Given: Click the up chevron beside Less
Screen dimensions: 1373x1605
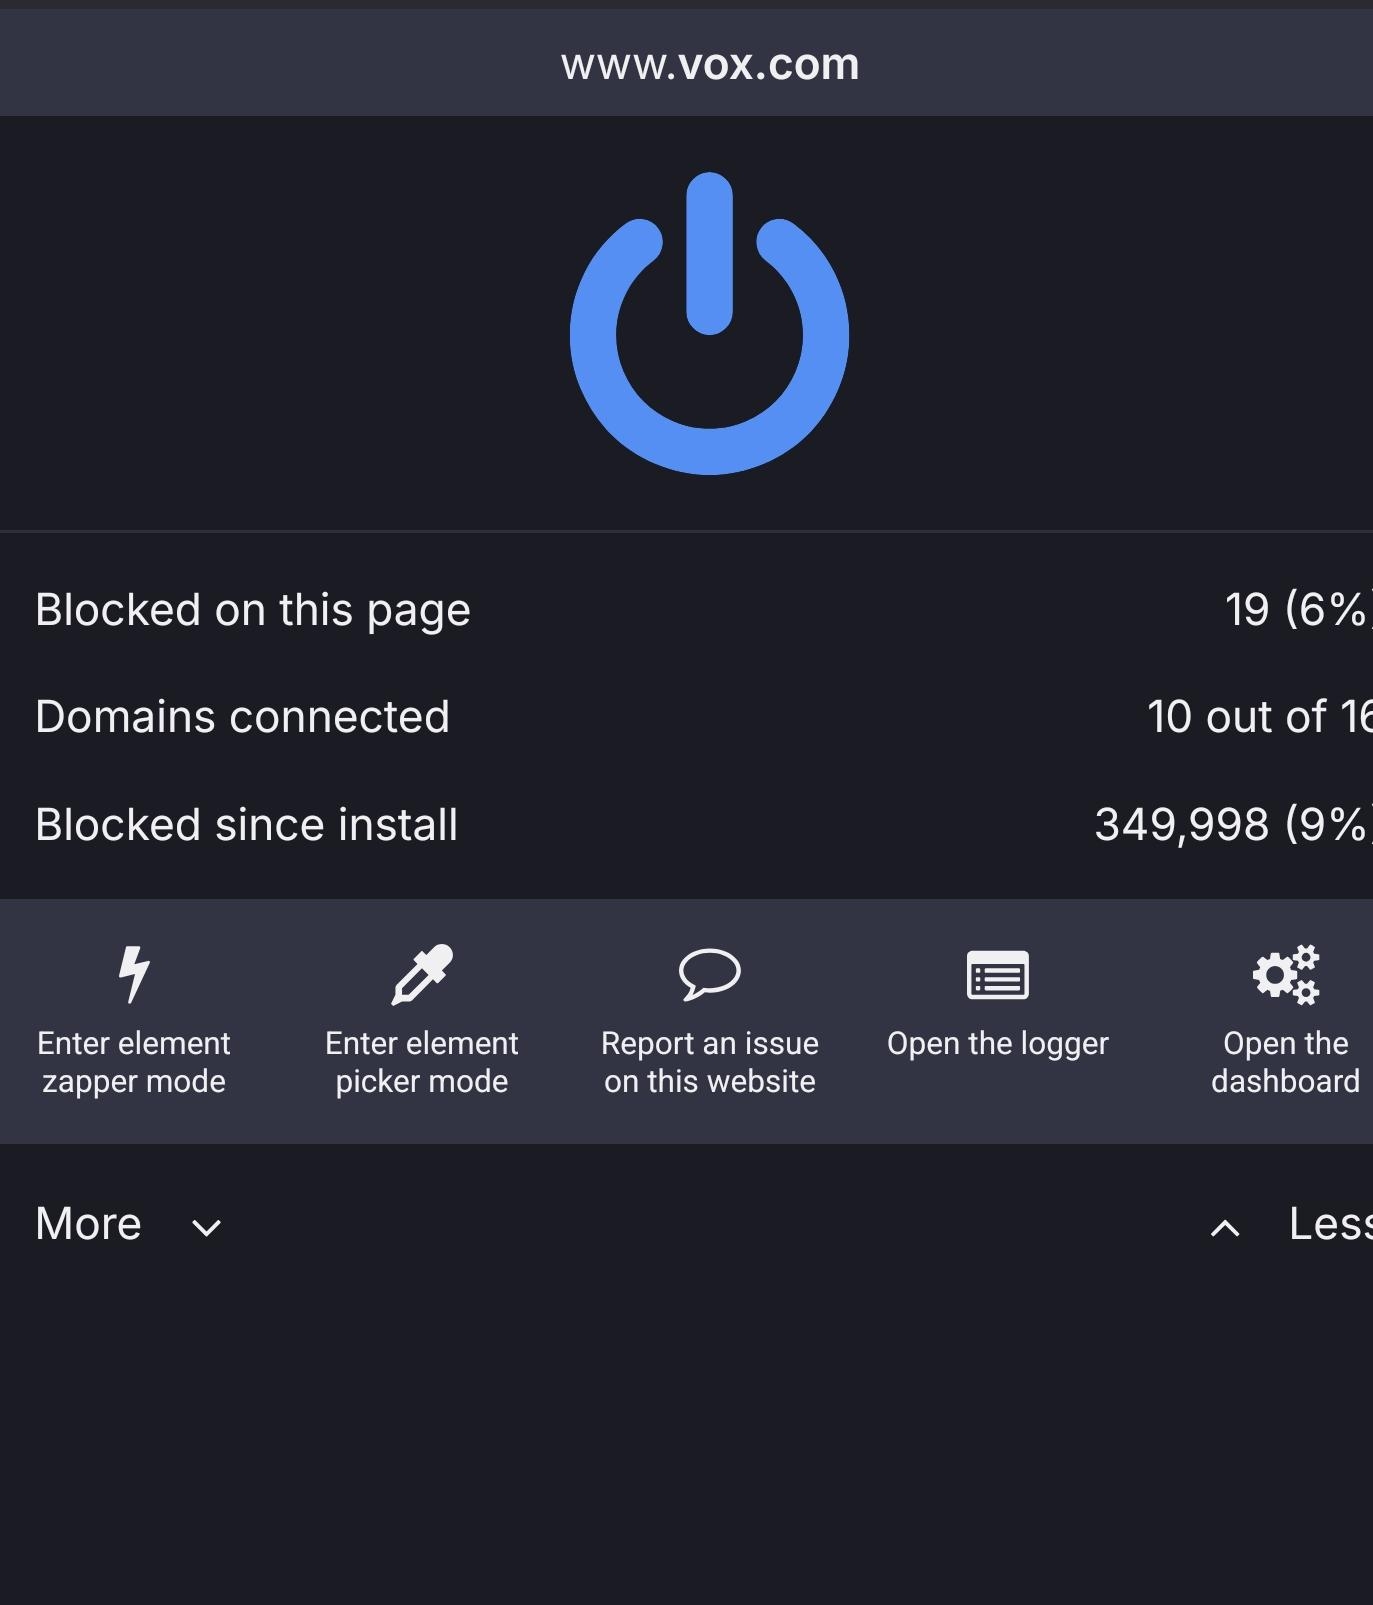Looking at the screenshot, I should pos(1225,1228).
